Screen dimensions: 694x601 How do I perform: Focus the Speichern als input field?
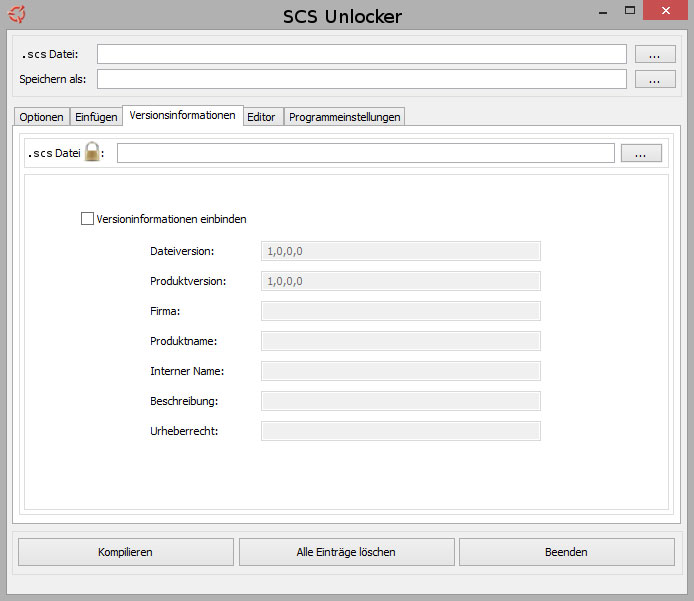[x=362, y=79]
